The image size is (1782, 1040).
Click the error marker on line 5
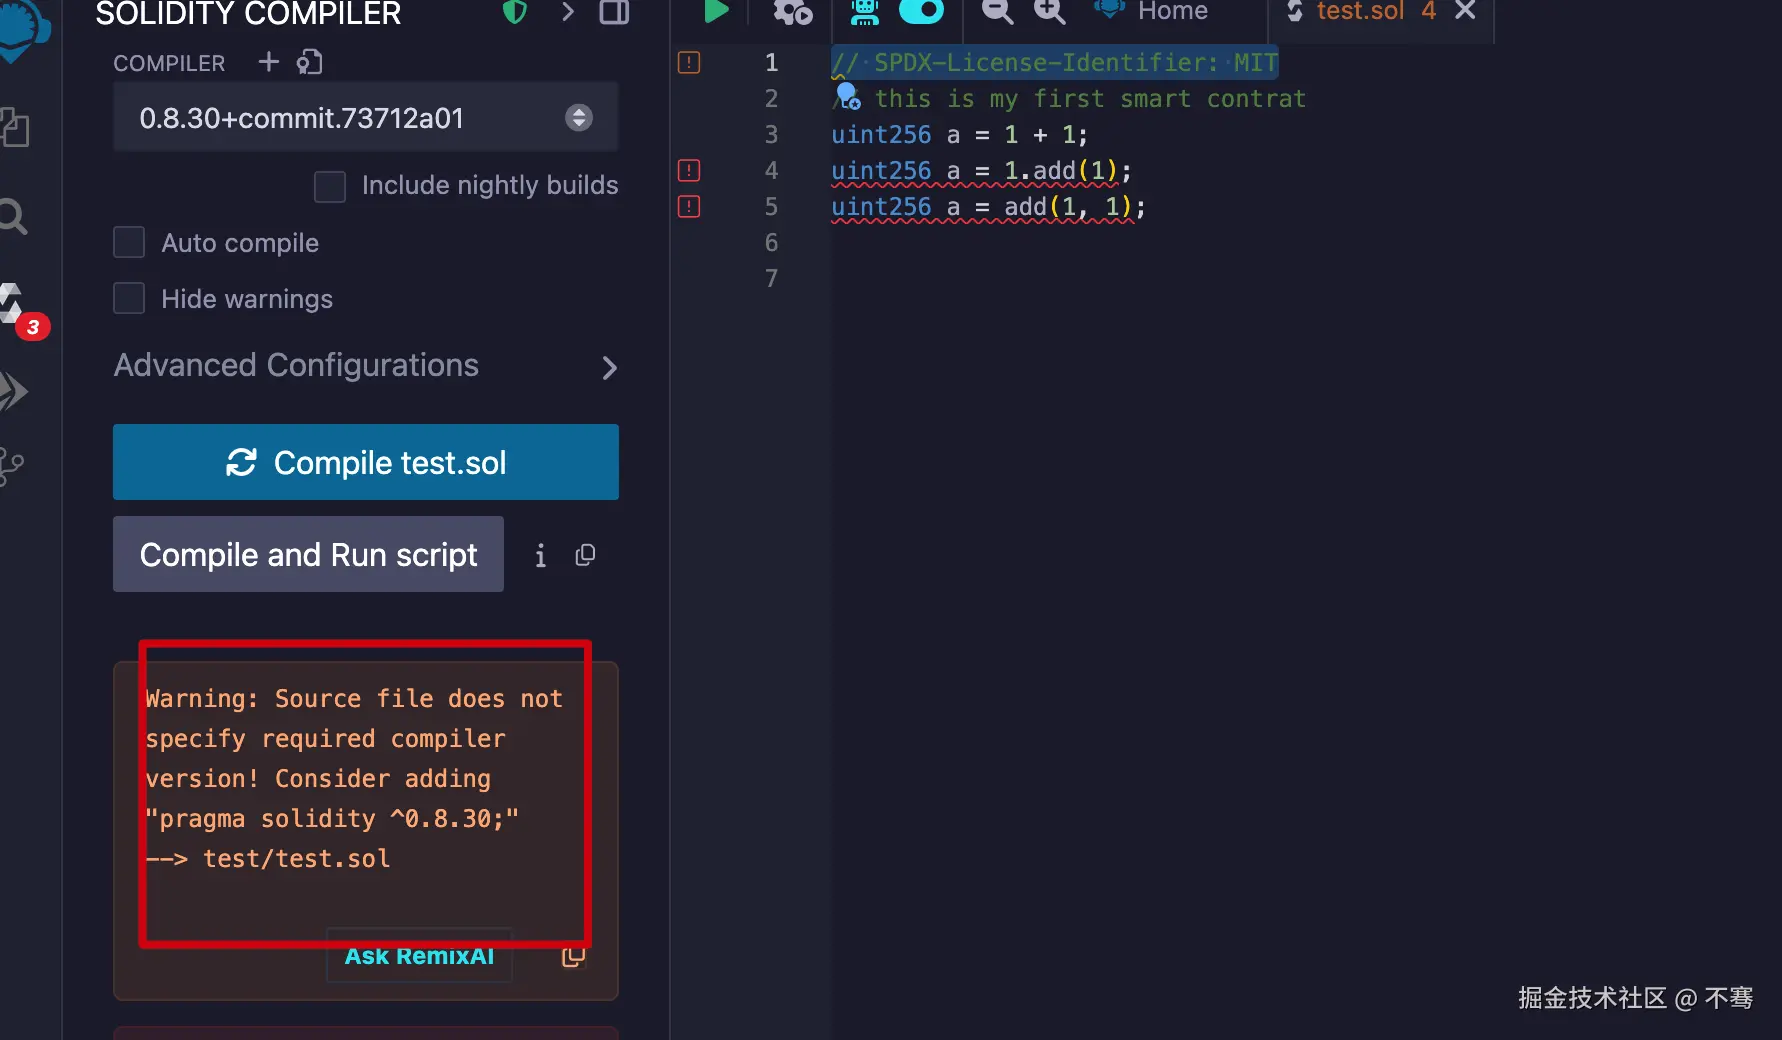click(x=689, y=206)
